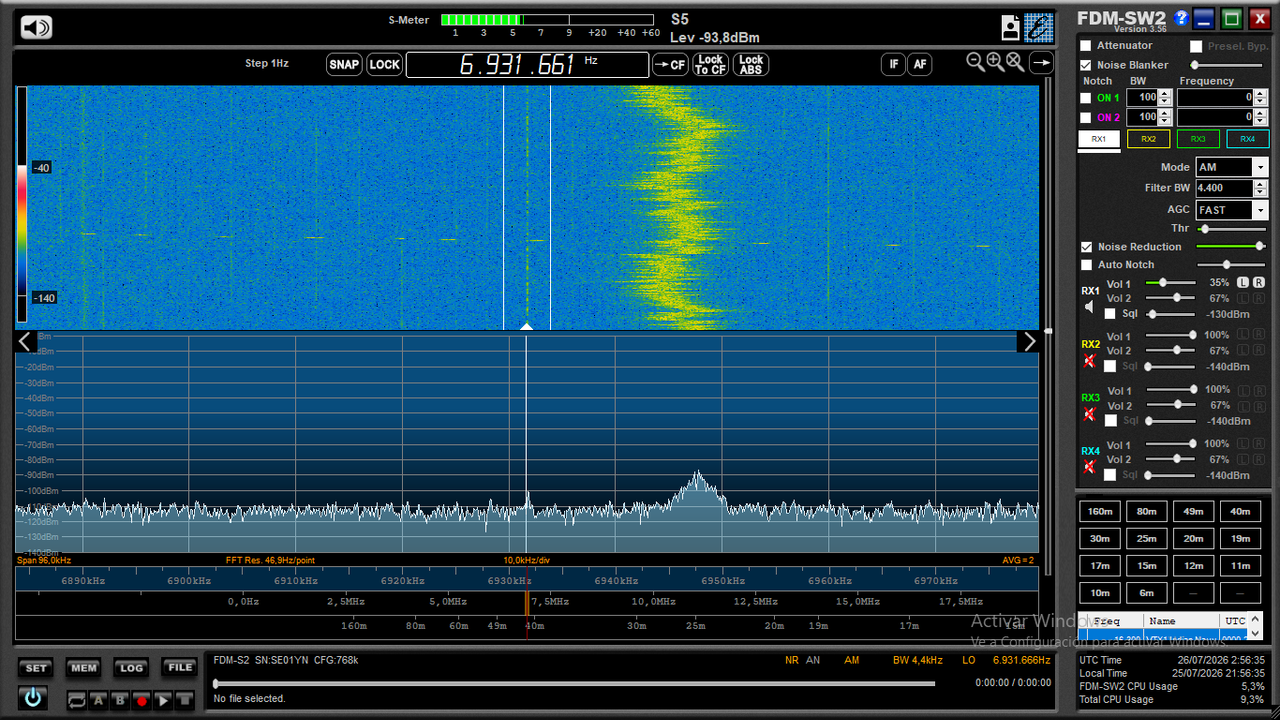Viewport: 1280px width, 720px height.
Task: Mute audio with the speaker icon
Action: coord(37,28)
